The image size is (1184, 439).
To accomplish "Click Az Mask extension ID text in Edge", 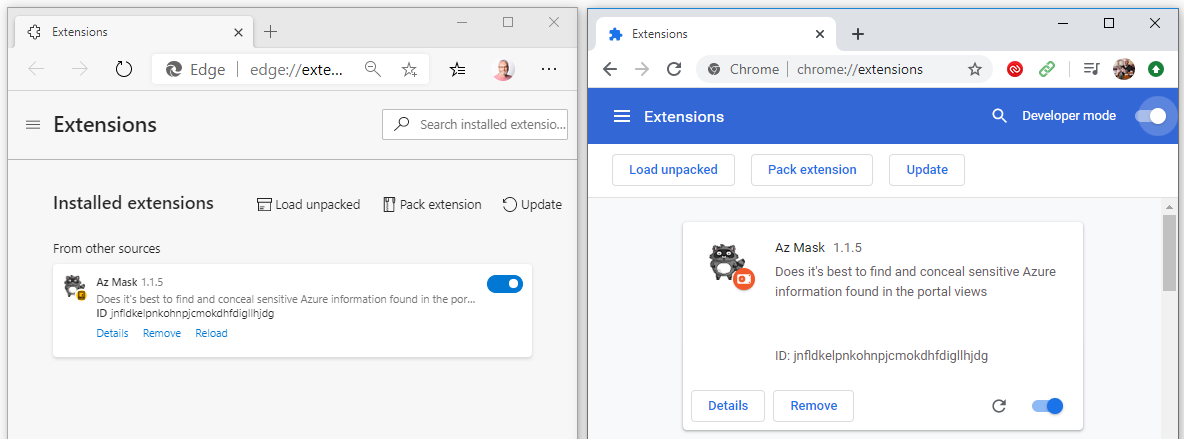I will click(x=185, y=314).
